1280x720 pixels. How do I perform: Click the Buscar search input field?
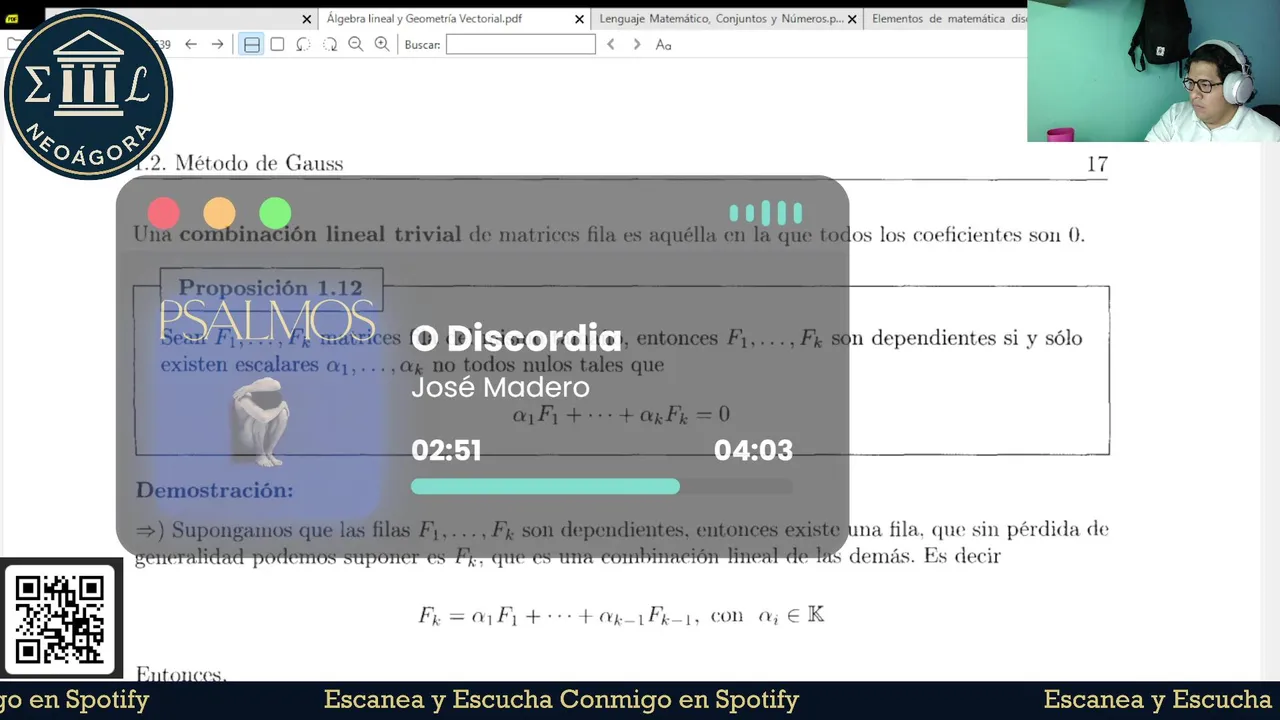pos(520,44)
